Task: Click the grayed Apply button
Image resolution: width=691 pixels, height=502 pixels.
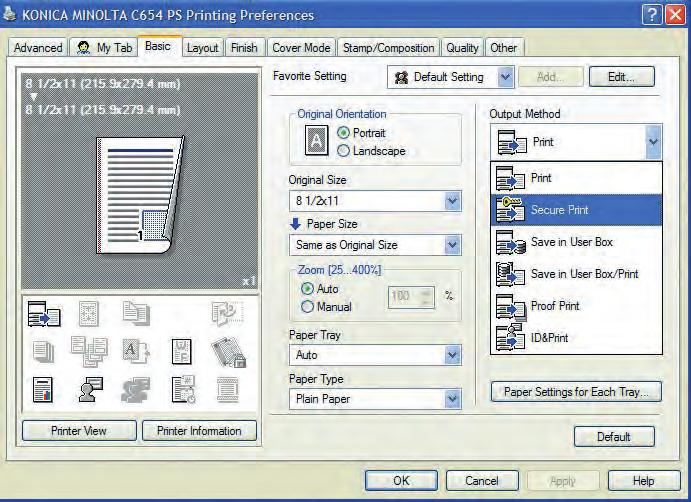Action: 563,480
